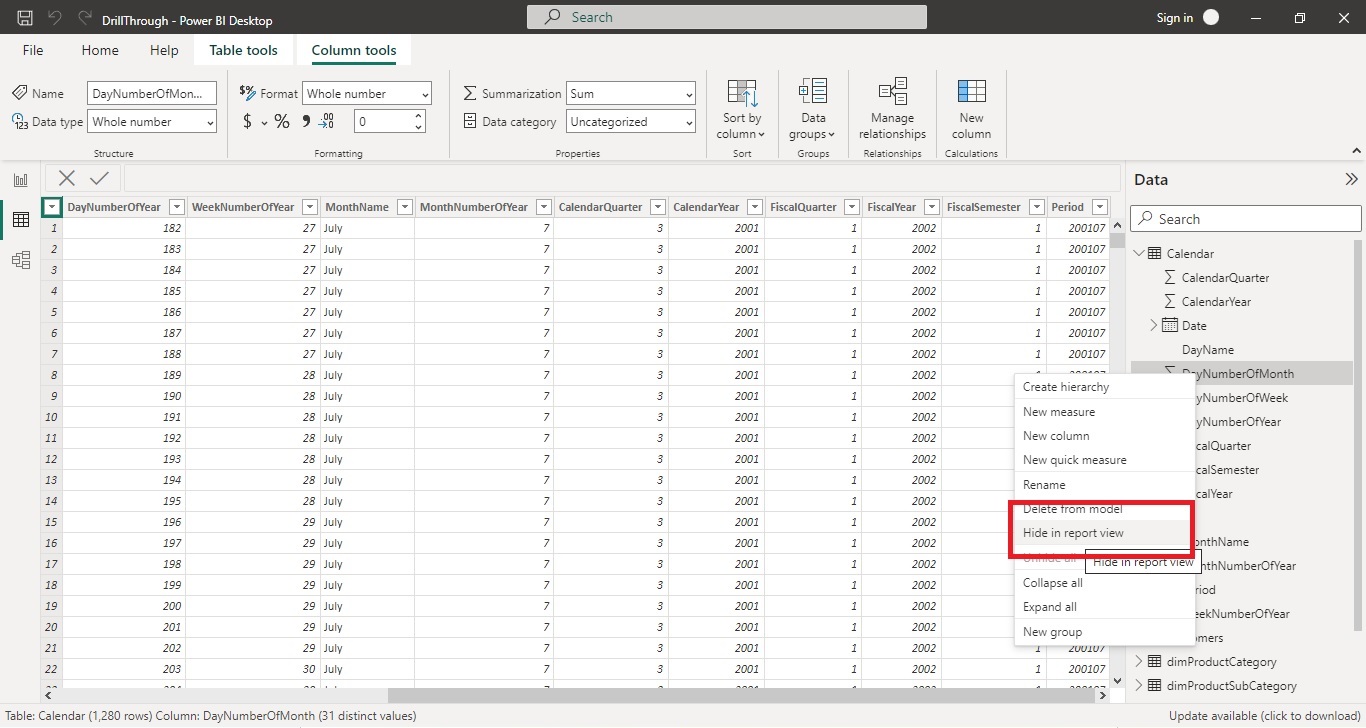This screenshot has width=1366, height=728.
Task: Switch to the Table tools tab
Action: tap(243, 49)
